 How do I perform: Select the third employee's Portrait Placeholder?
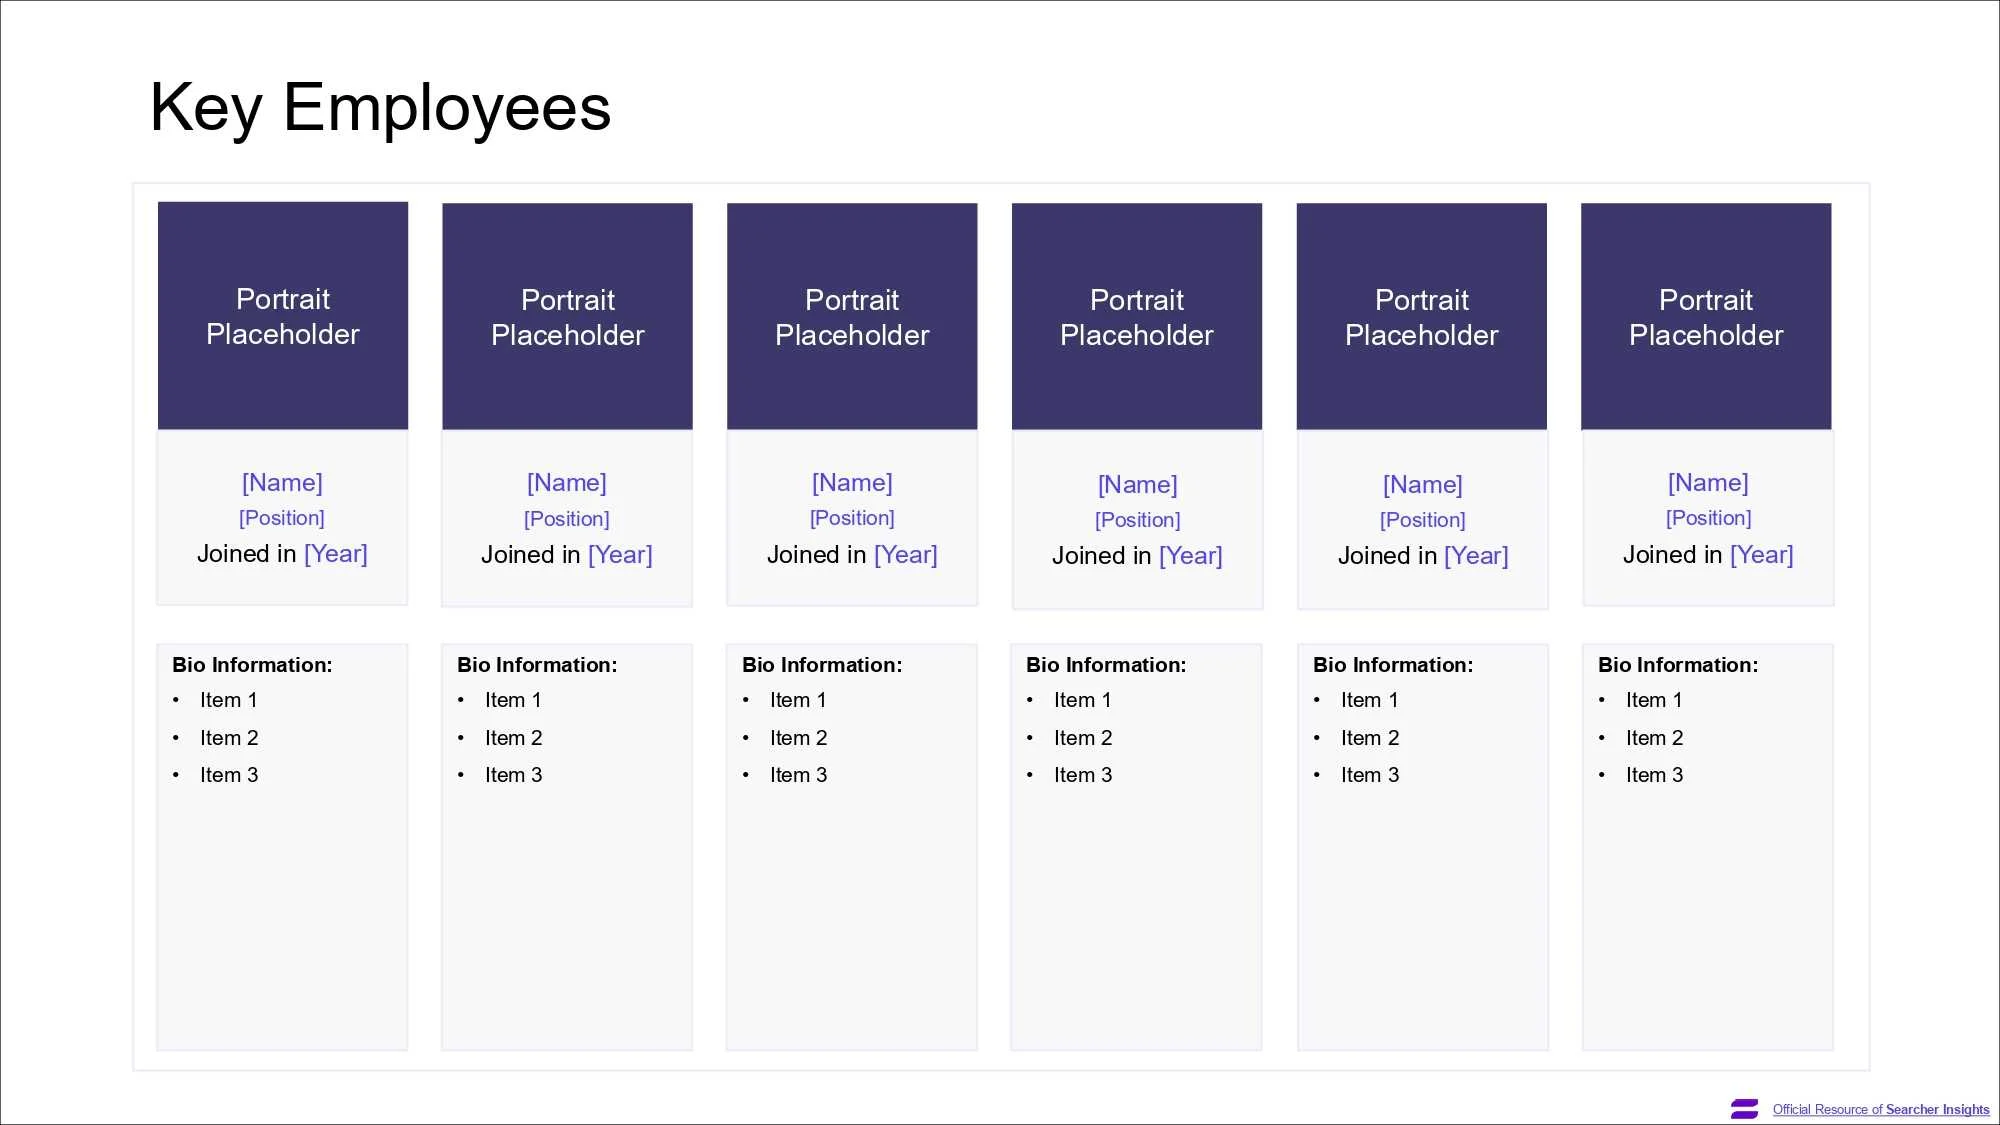(x=852, y=317)
